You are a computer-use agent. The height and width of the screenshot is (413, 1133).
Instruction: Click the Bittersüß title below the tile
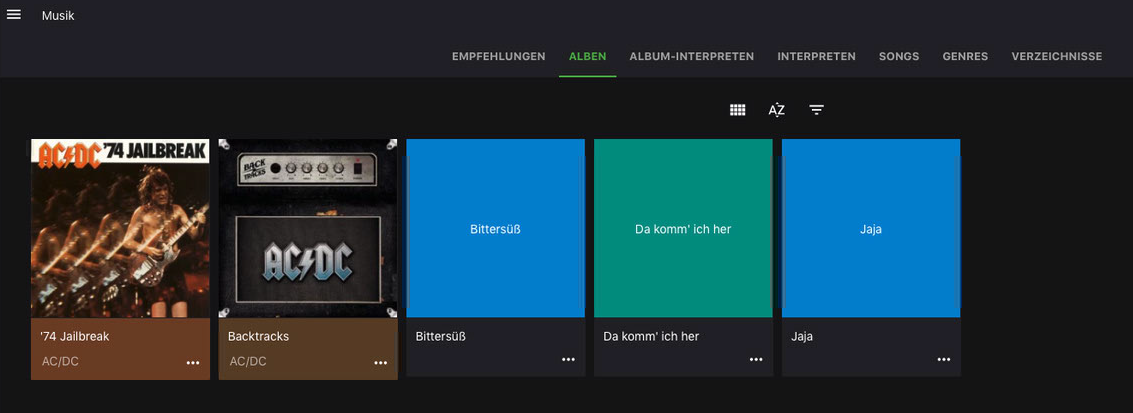click(x=441, y=336)
